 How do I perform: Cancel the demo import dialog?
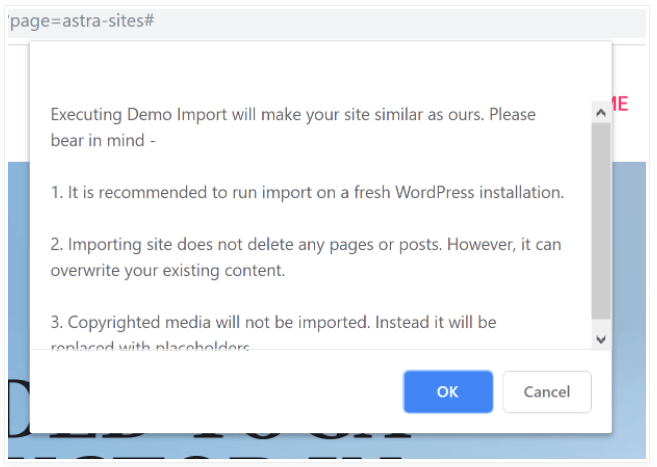point(547,392)
